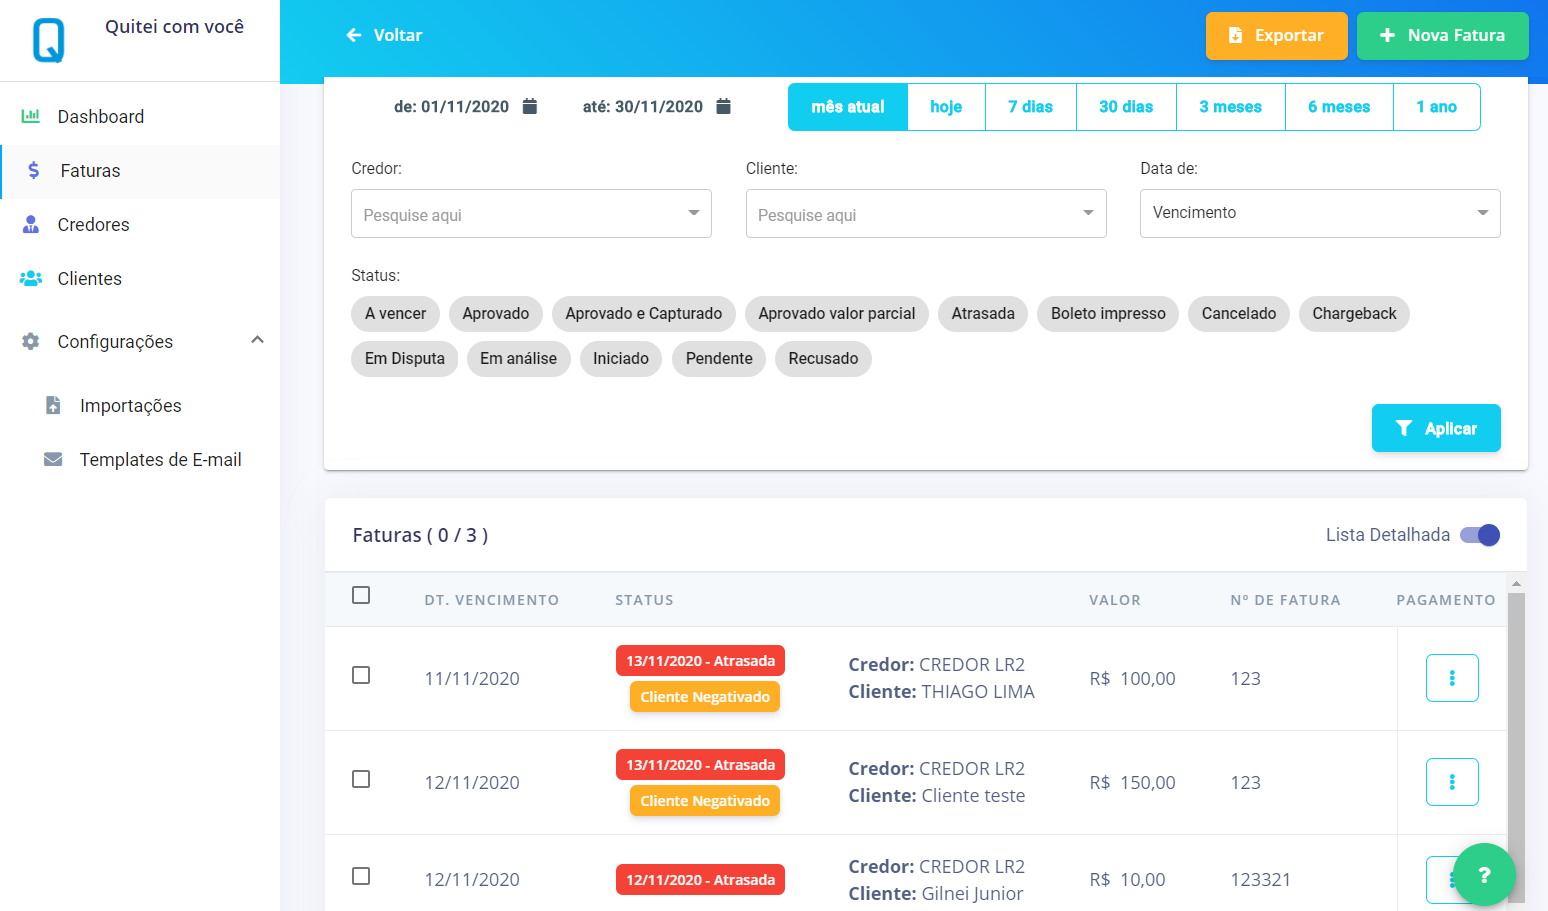This screenshot has width=1548, height=911.
Task: Click the Credores person icon
Action: (x=31, y=224)
